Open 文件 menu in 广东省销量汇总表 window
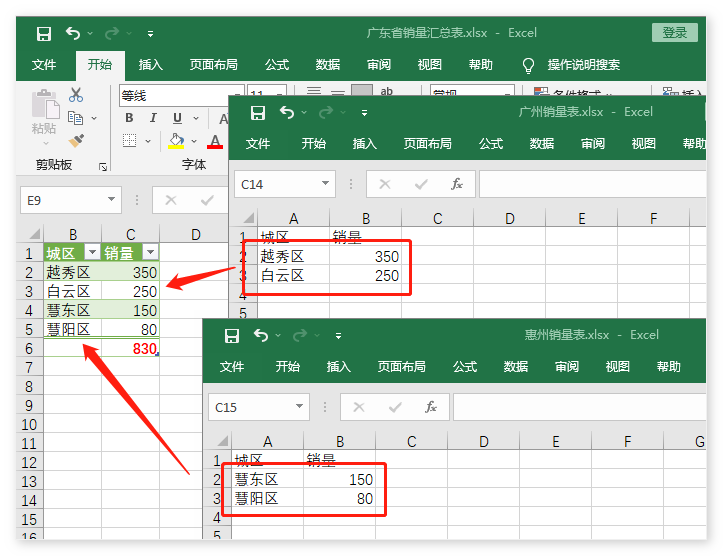This screenshot has height=556, width=723. [x=44, y=65]
